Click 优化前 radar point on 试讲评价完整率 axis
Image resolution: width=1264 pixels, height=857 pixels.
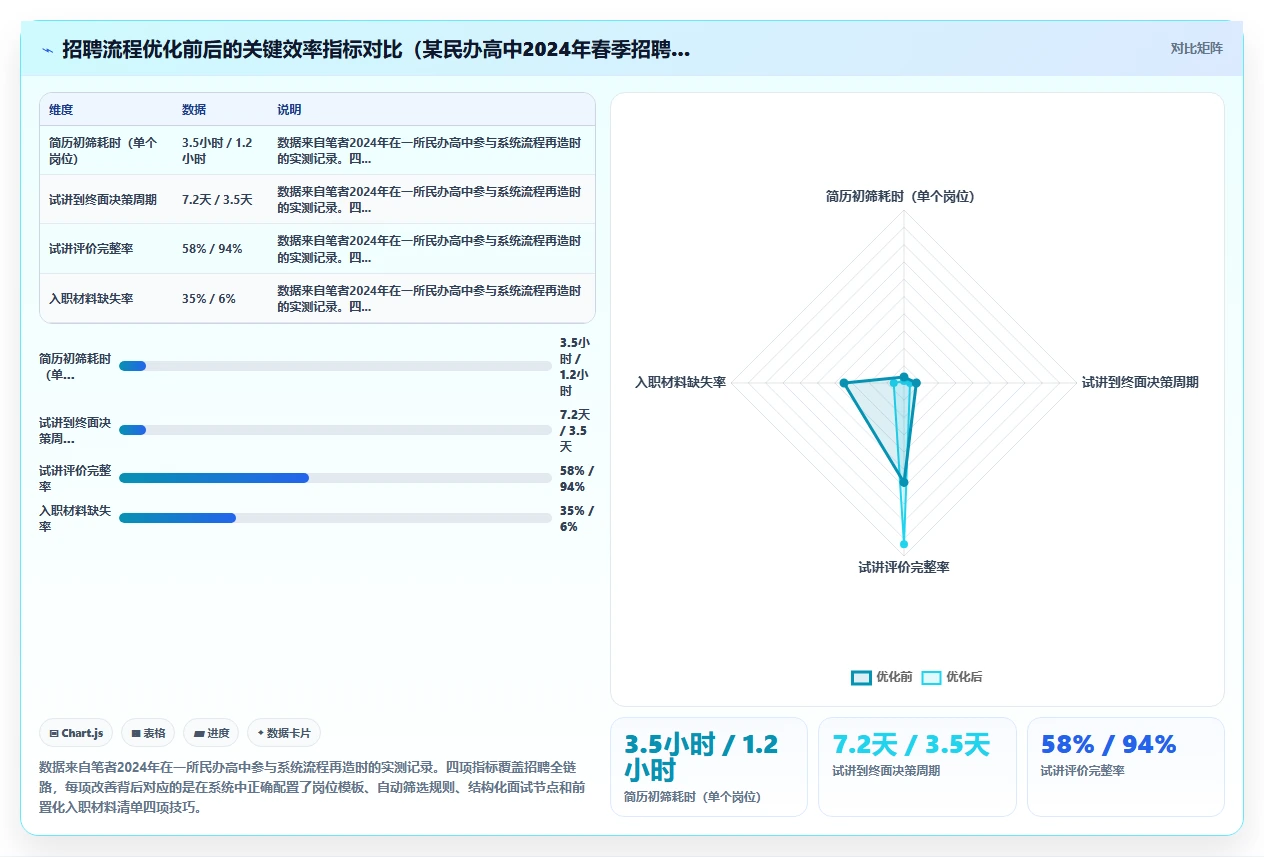click(904, 482)
